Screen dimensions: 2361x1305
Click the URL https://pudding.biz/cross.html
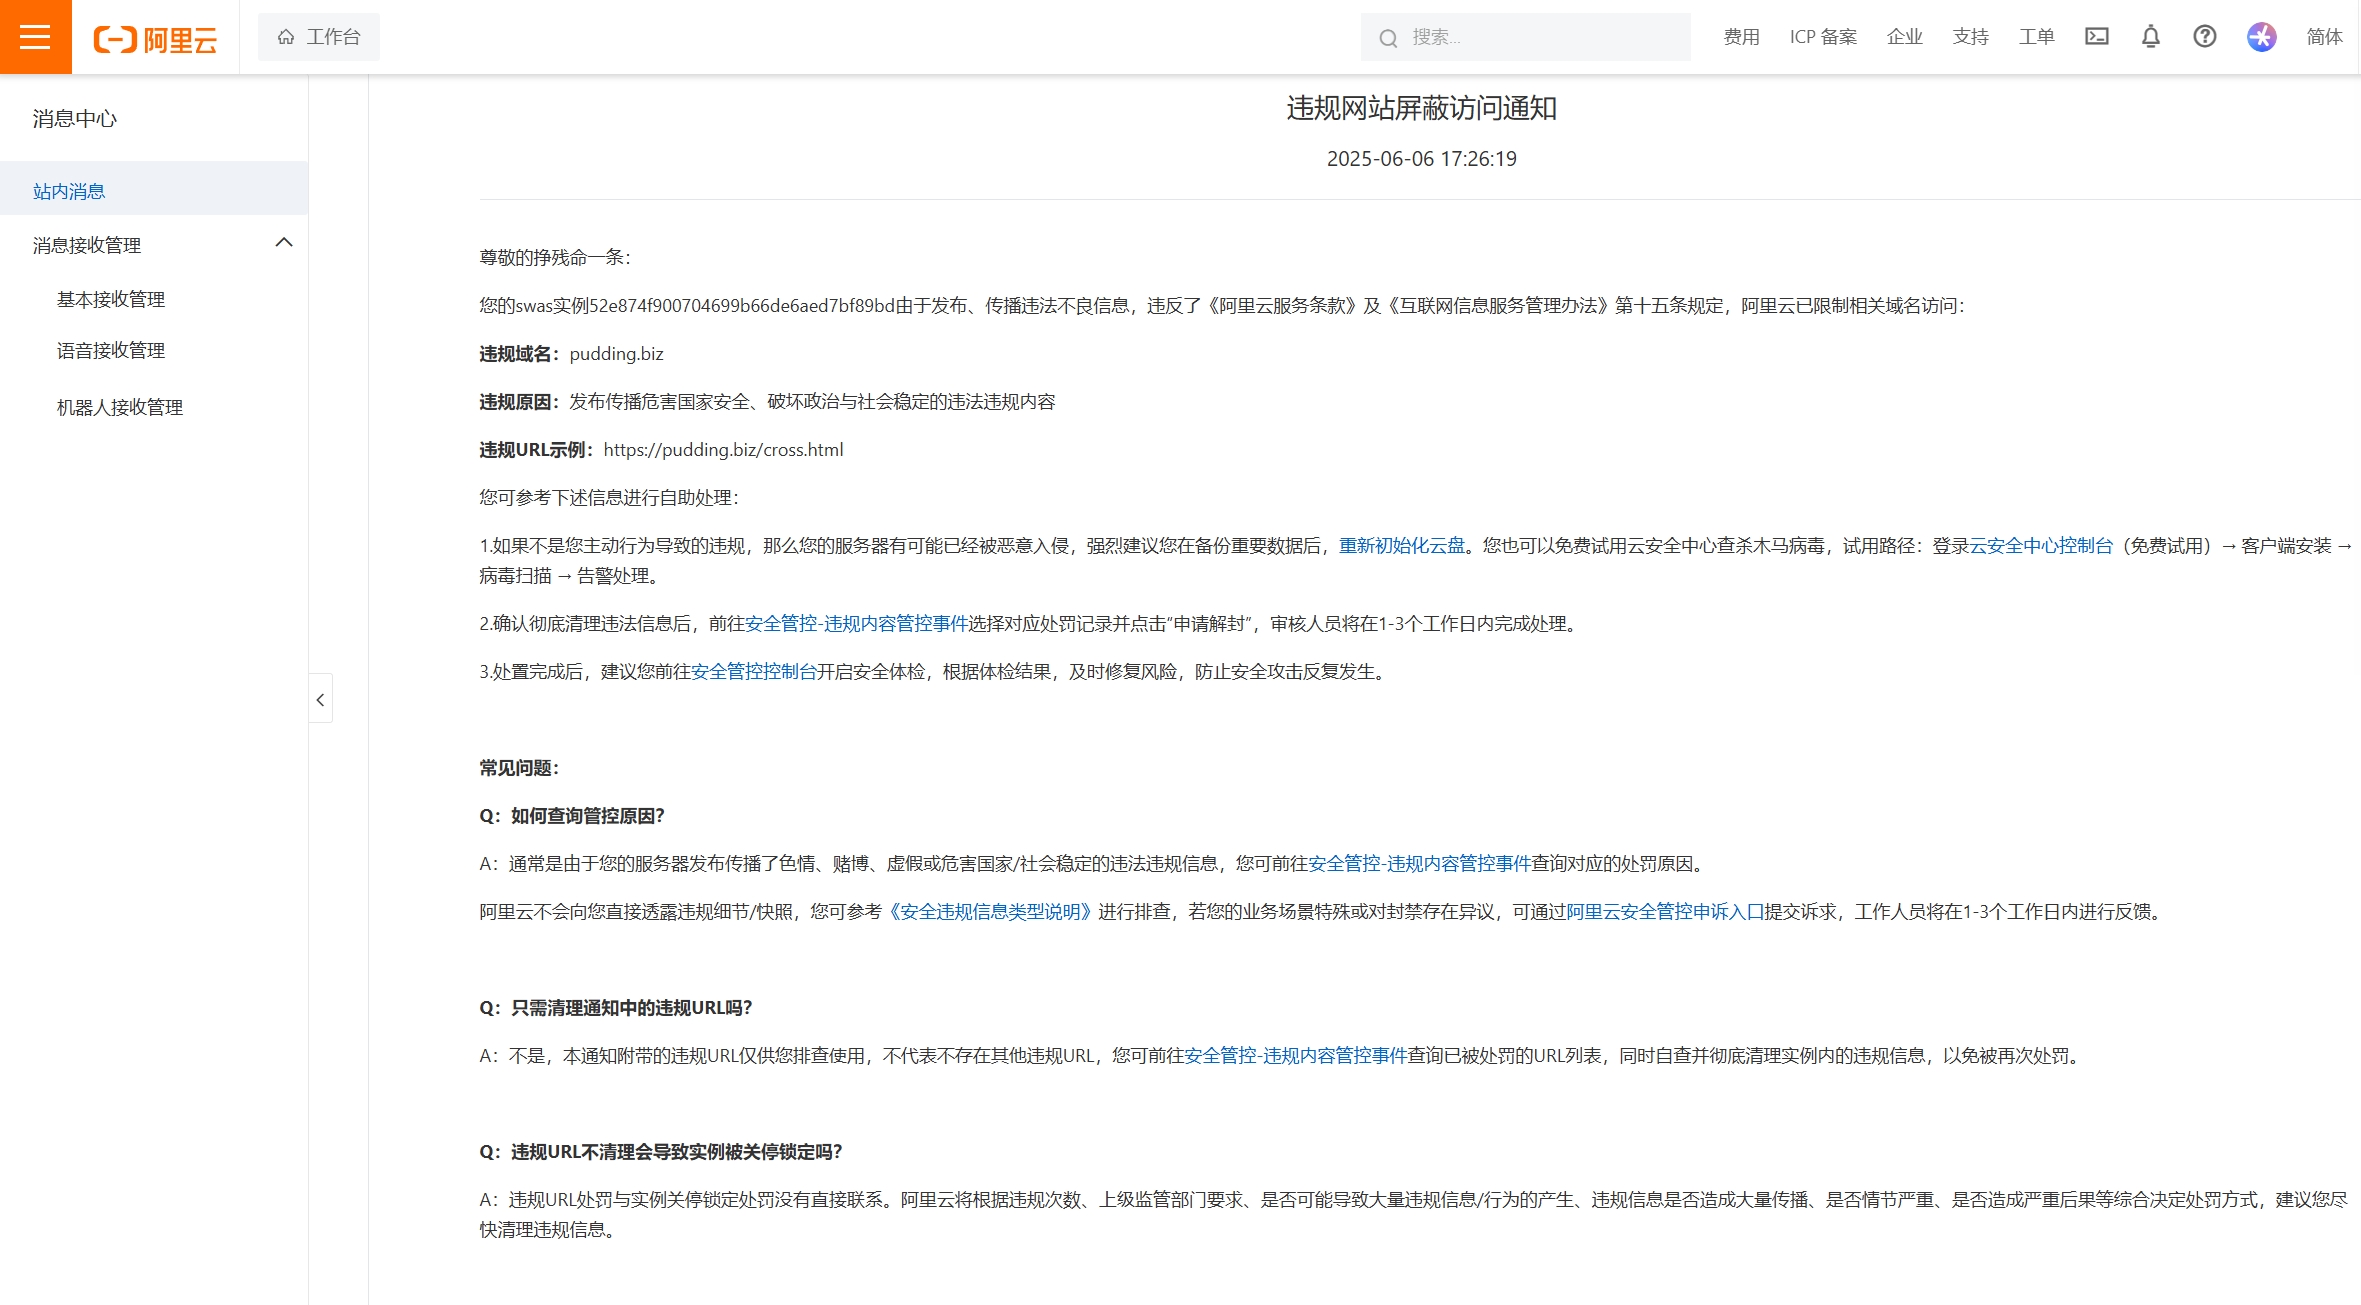pyautogui.click(x=723, y=449)
